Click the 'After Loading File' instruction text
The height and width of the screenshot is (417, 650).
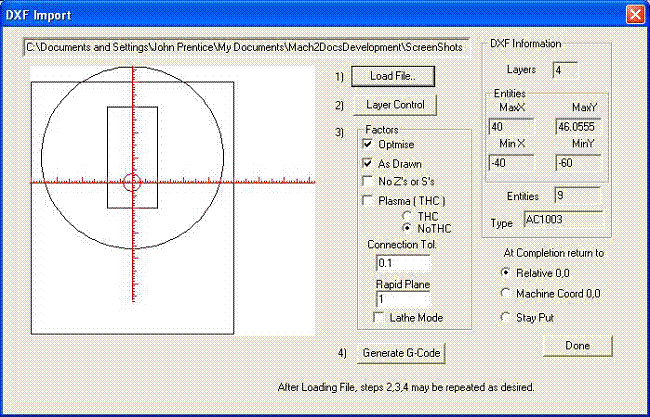click(x=406, y=388)
